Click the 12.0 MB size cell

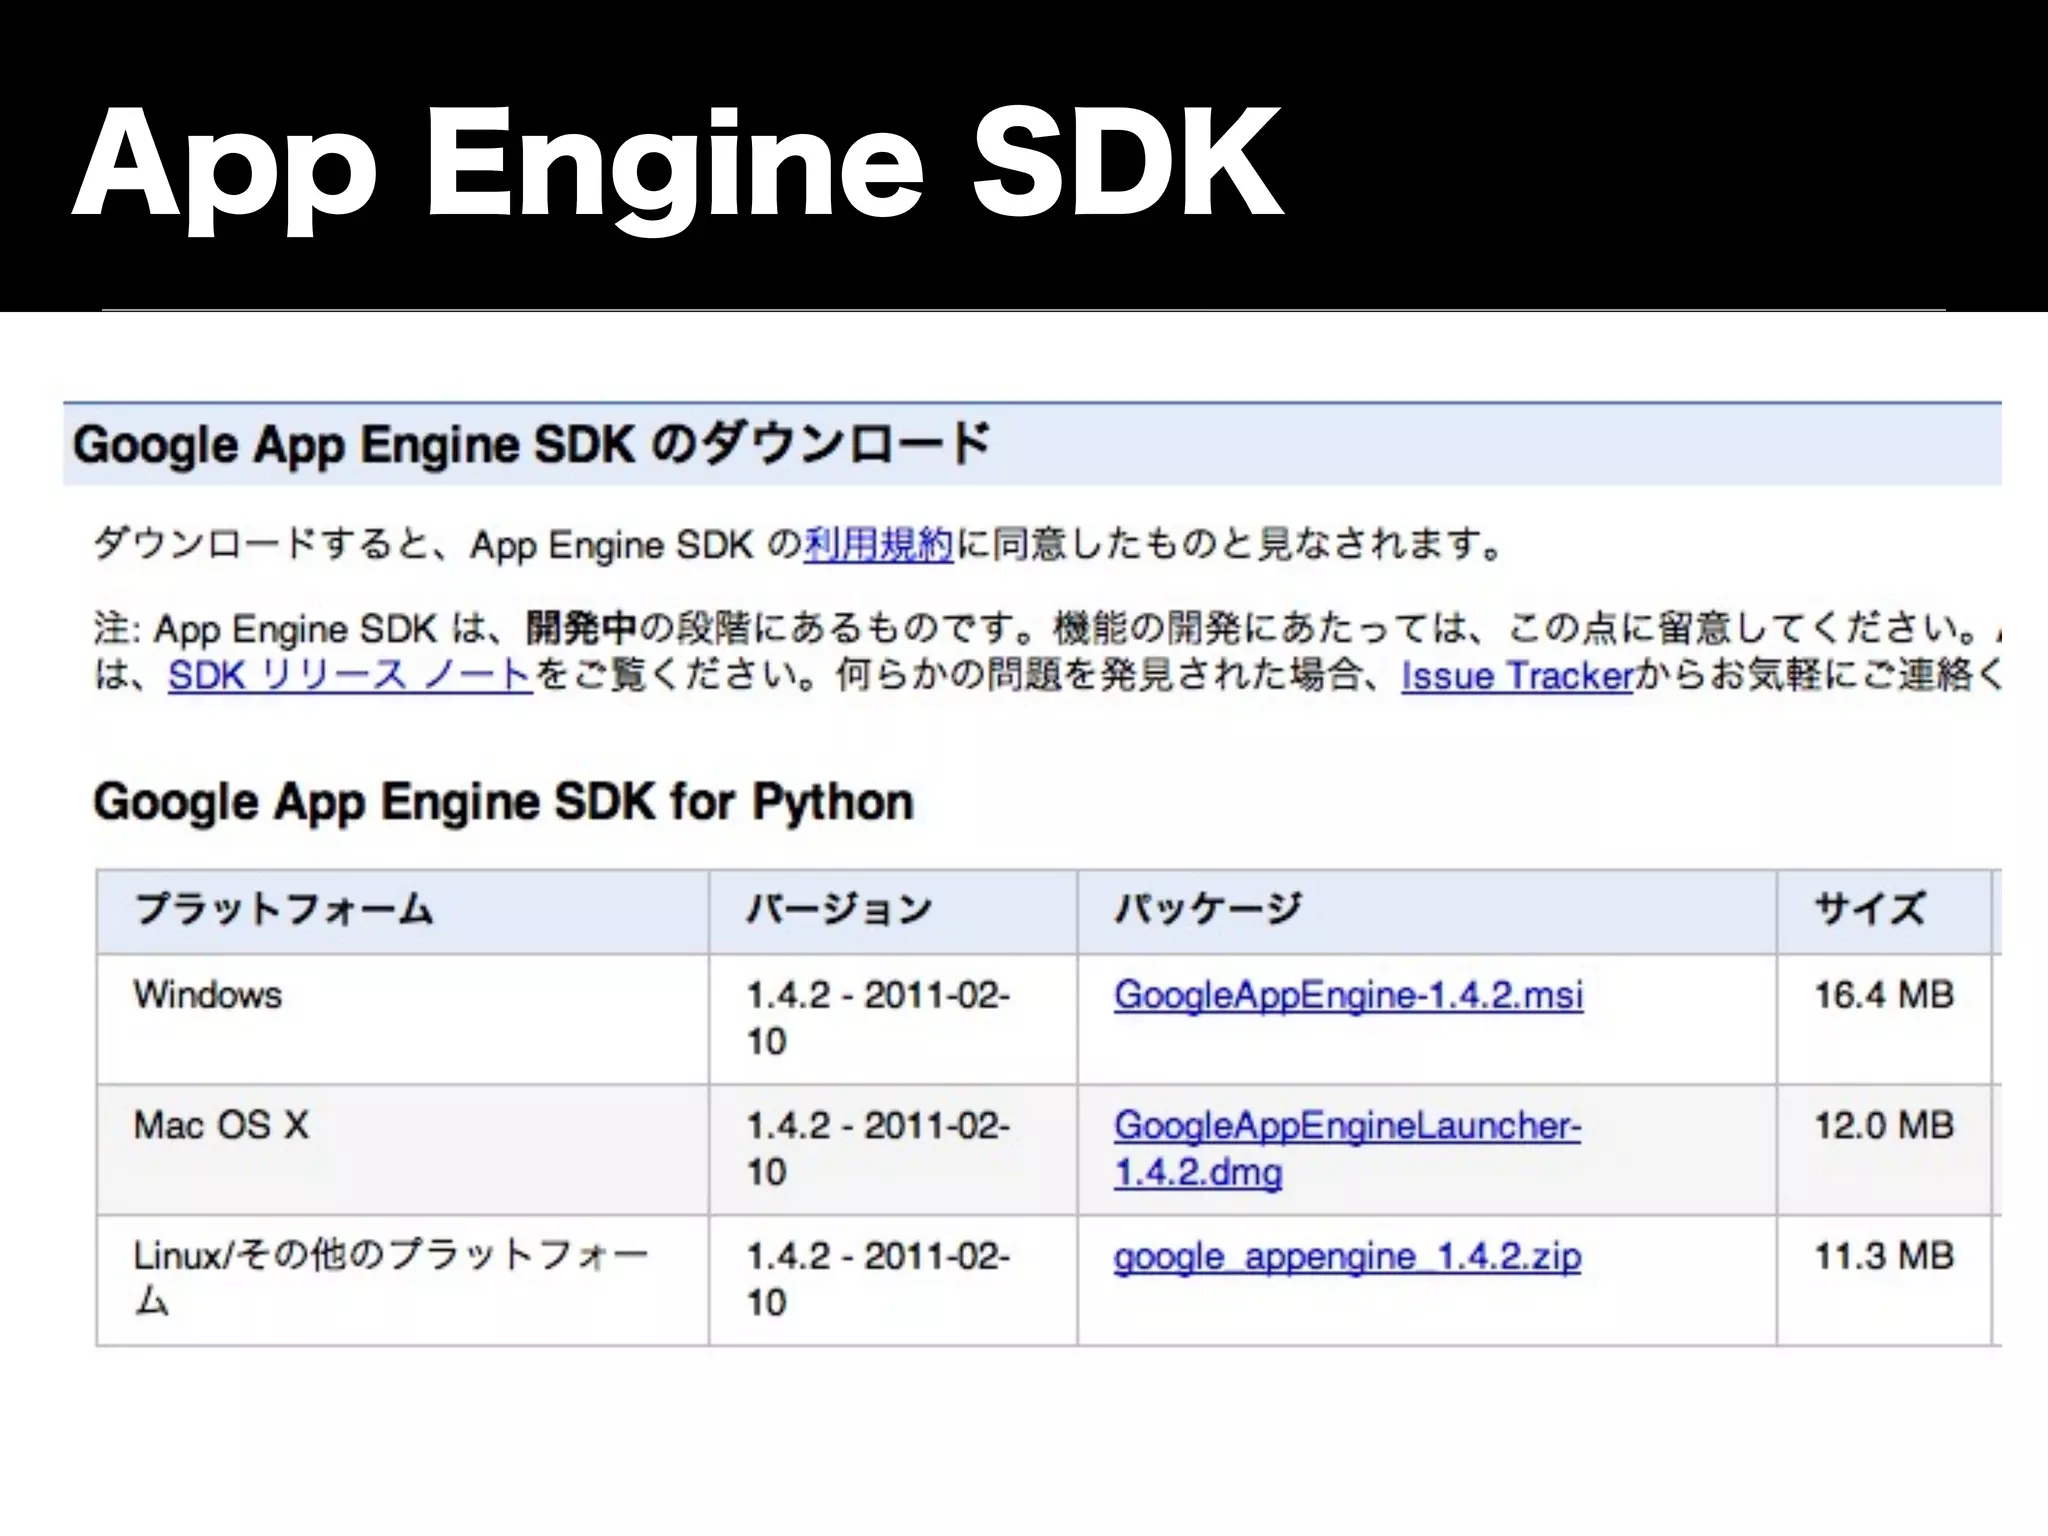pos(1883,1126)
